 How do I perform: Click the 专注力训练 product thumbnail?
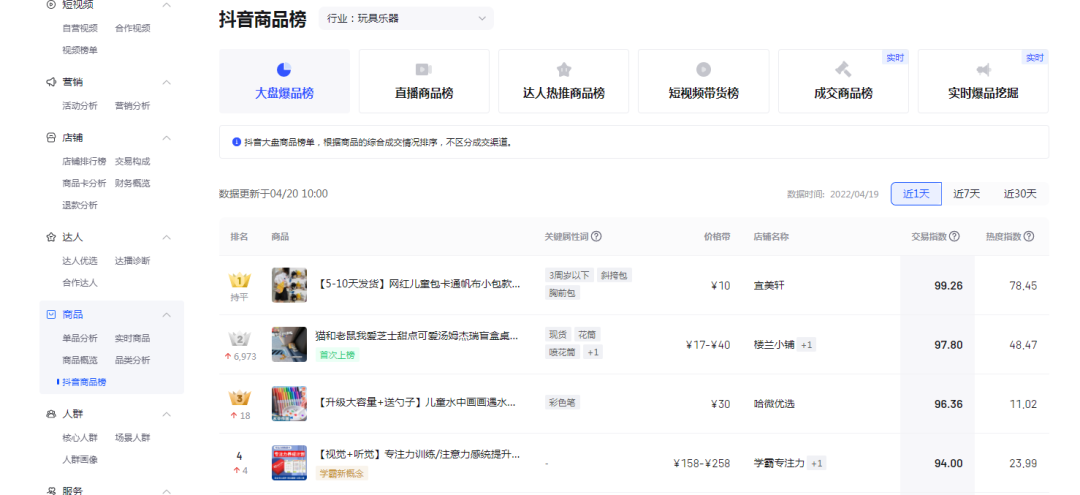(289, 463)
